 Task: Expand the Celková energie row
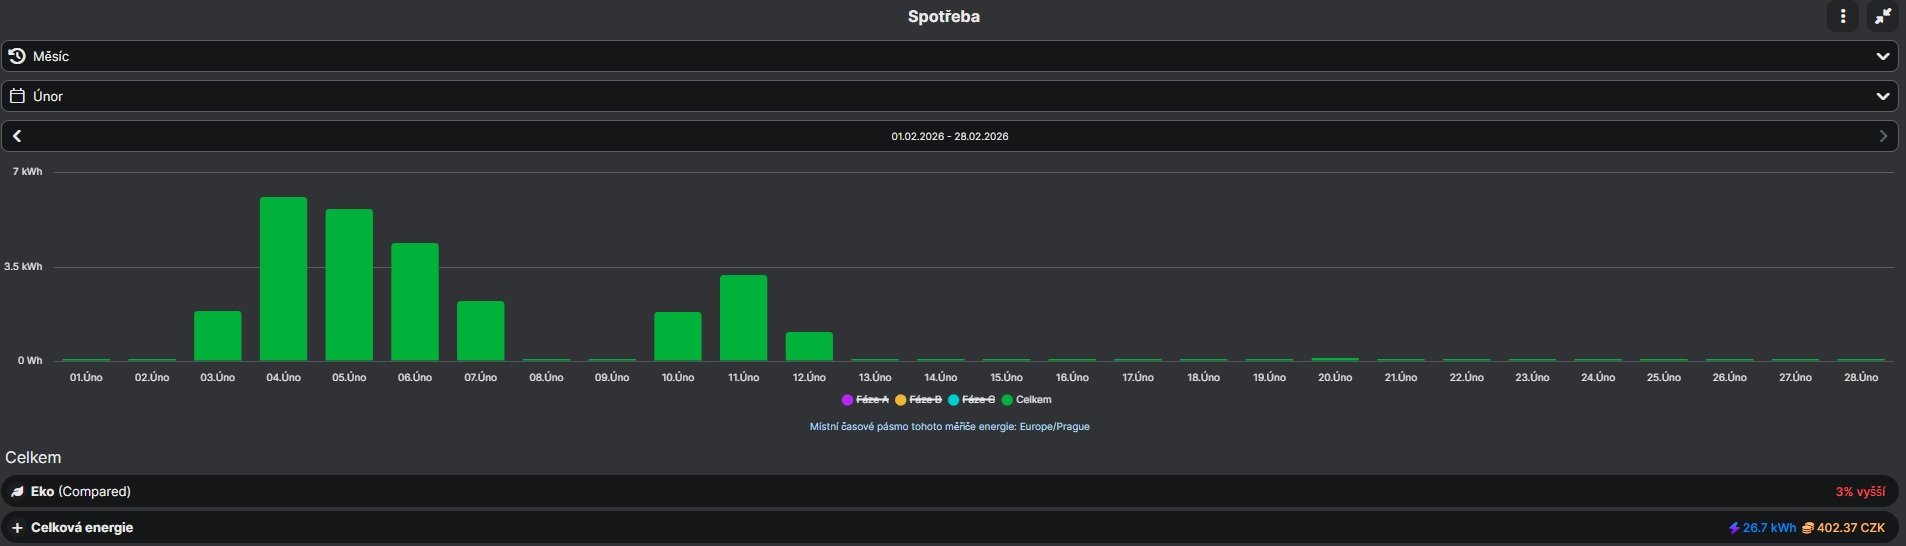coord(82,528)
